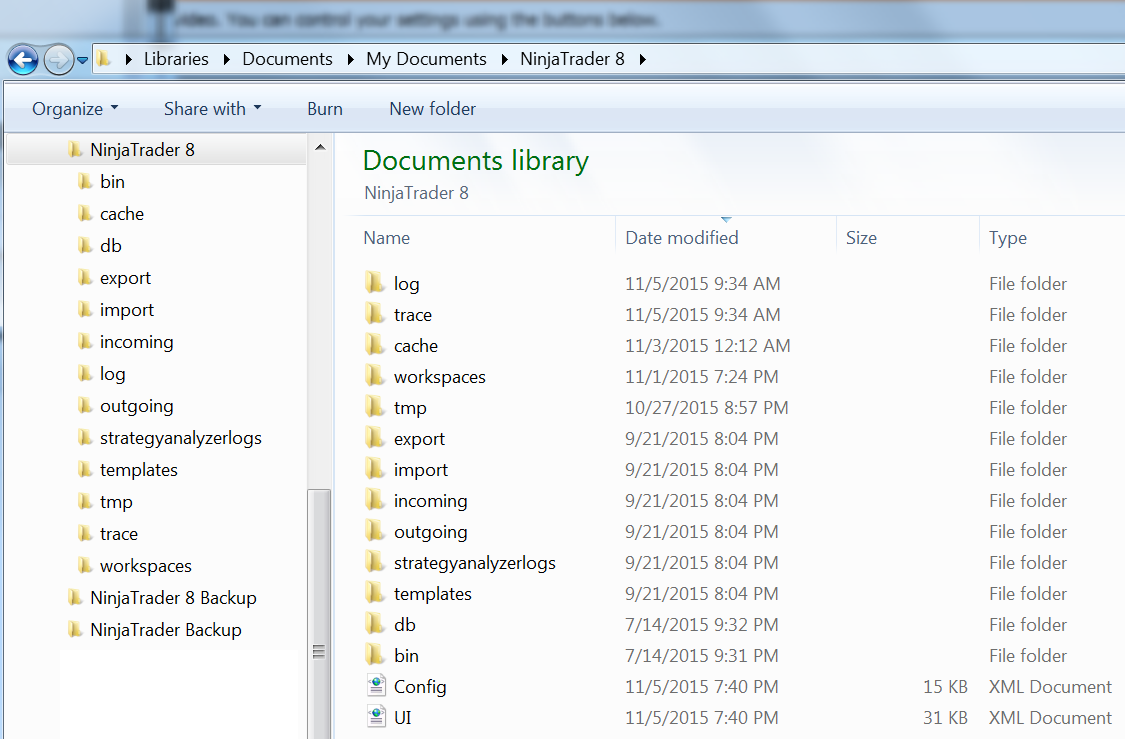Click the export folder icon in file list
Viewport: 1127px width, 739px height.
pos(374,438)
